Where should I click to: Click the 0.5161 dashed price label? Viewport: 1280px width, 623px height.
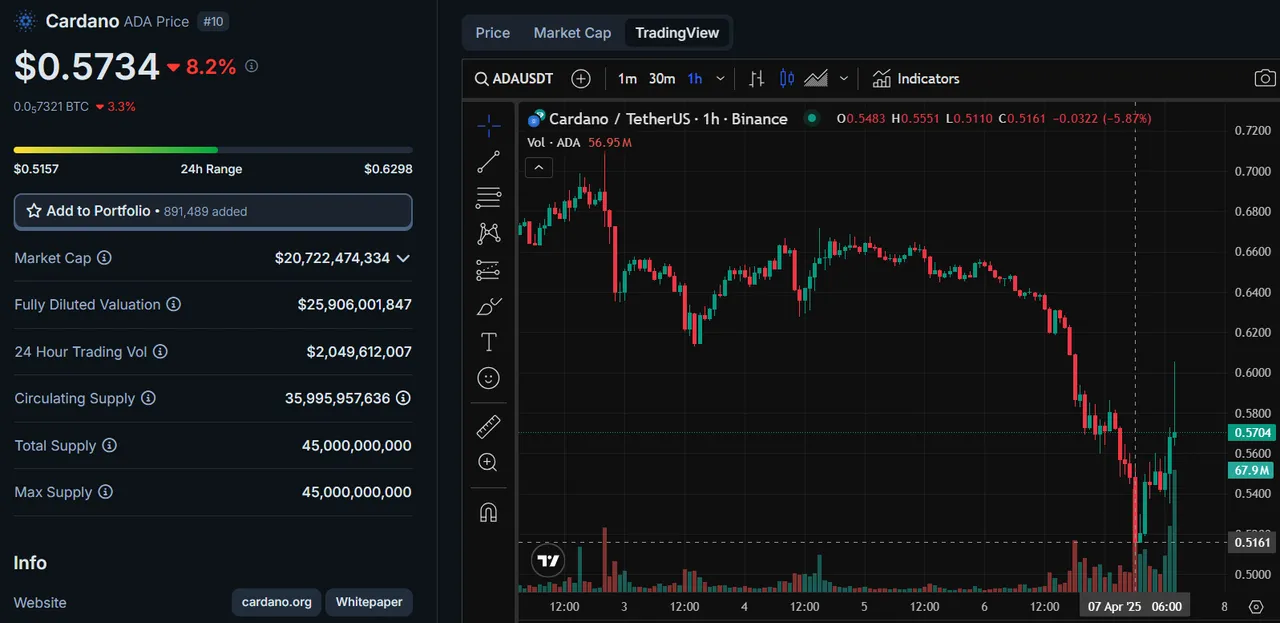(1252, 542)
